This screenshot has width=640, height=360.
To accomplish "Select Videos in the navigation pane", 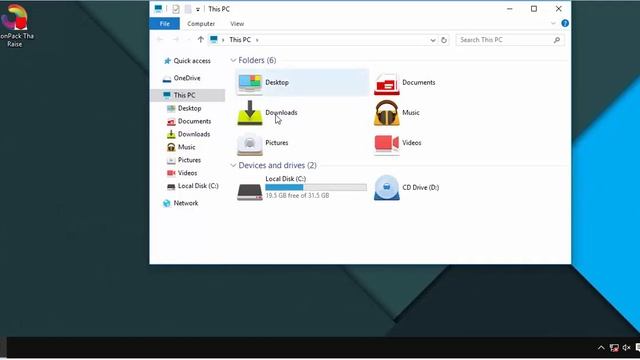I will 188,173.
